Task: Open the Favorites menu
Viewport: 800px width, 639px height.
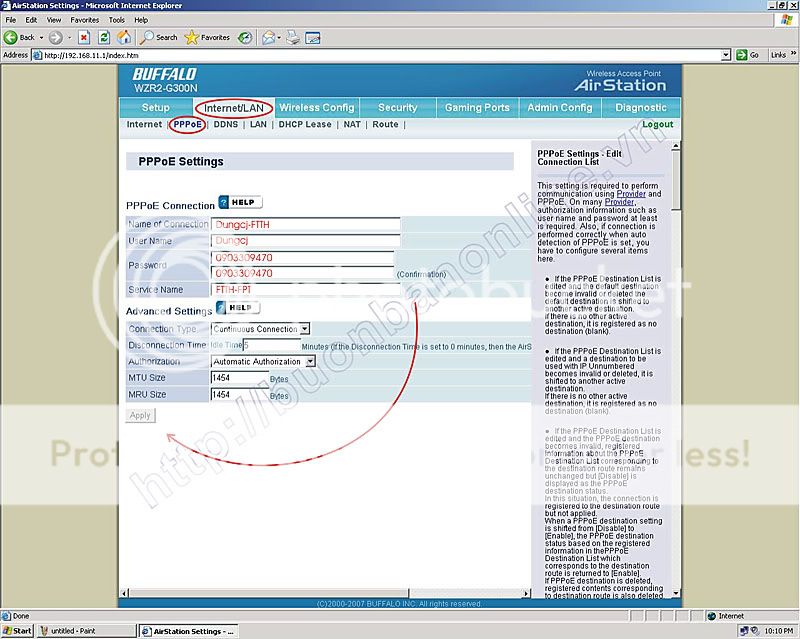Action: click(x=85, y=20)
